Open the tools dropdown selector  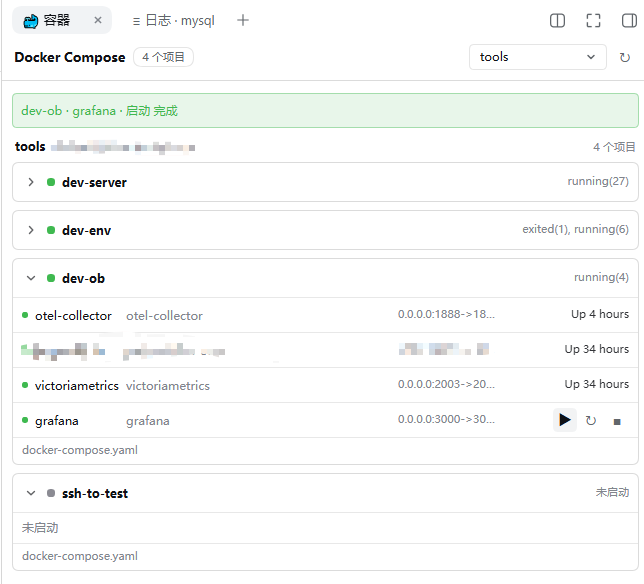pos(538,57)
